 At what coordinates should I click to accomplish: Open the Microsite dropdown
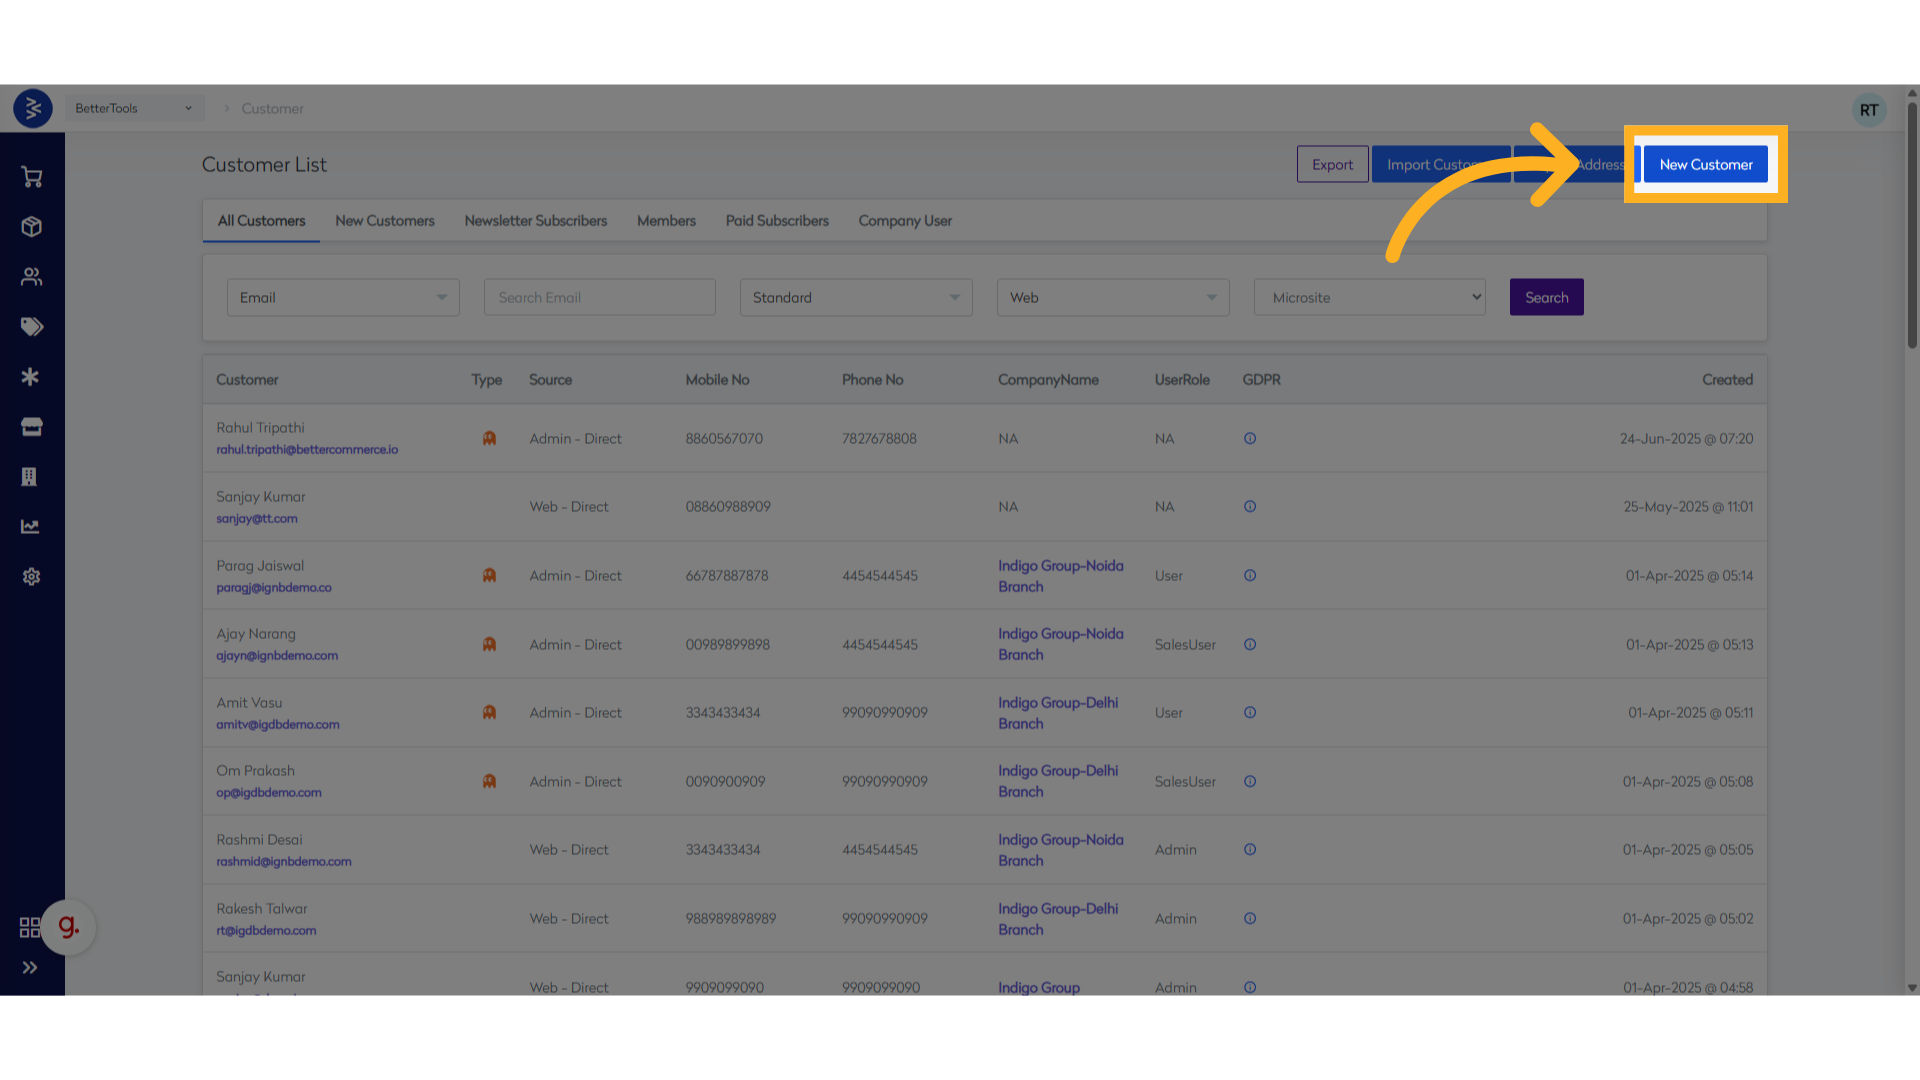pyautogui.click(x=1369, y=297)
